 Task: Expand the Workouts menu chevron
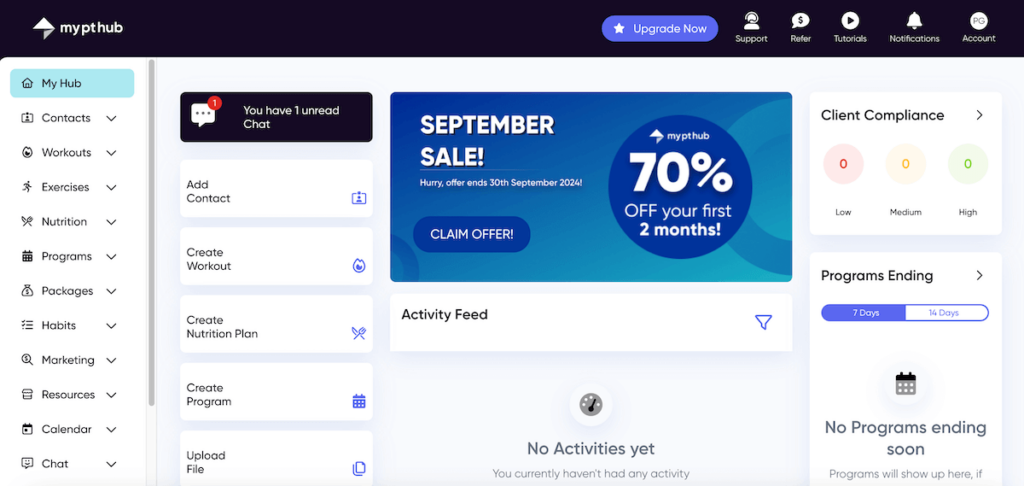[111, 153]
